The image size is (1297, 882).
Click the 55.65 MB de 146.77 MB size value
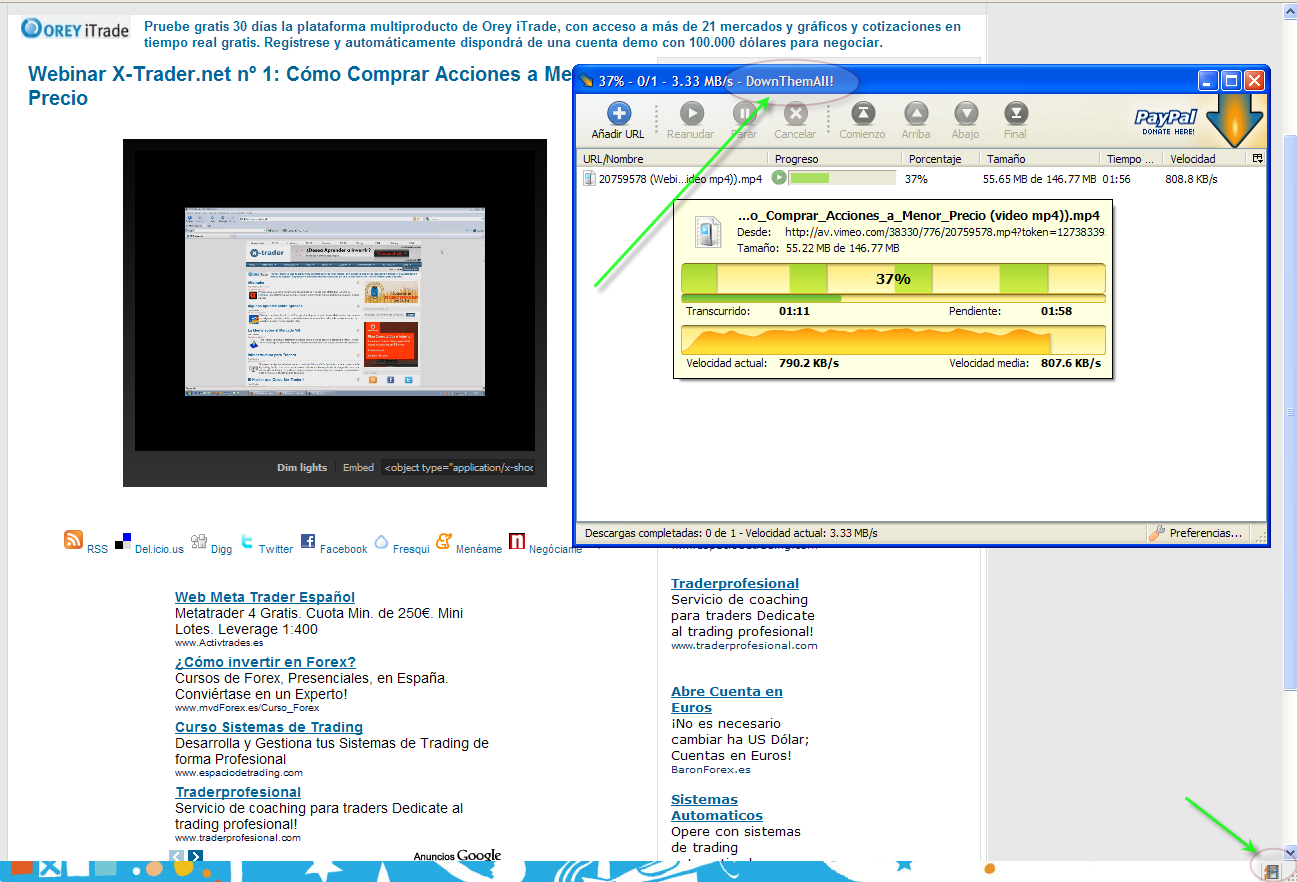(1041, 179)
